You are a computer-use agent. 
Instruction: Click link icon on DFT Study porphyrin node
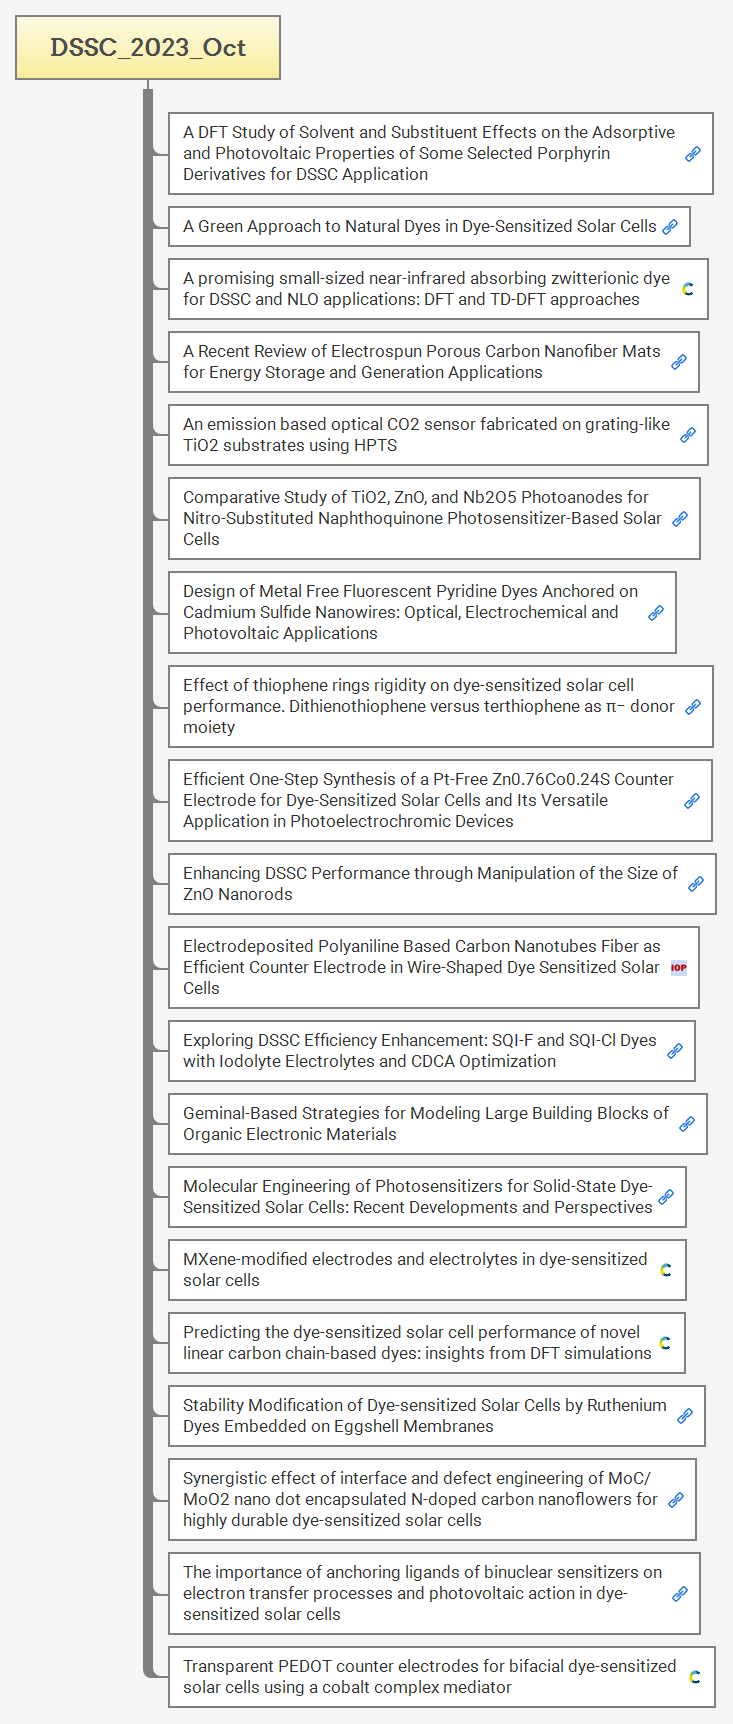[x=692, y=154]
